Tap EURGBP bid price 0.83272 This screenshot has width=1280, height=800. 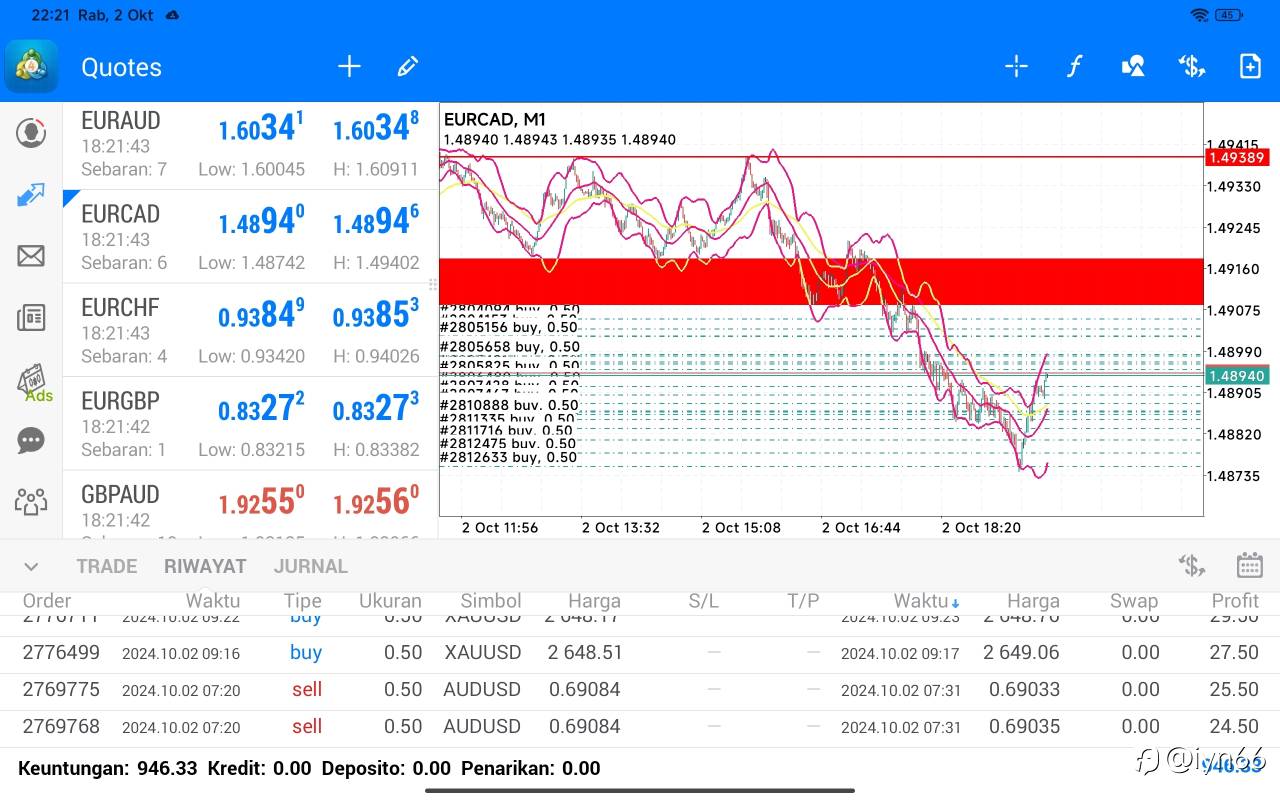(x=261, y=409)
